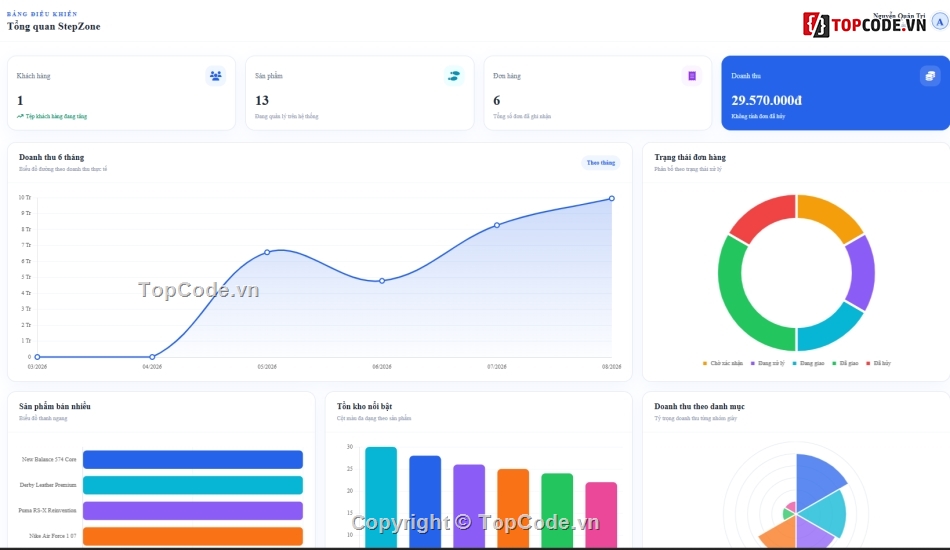Toggle Đang xử lý legend item

[x=767, y=363]
